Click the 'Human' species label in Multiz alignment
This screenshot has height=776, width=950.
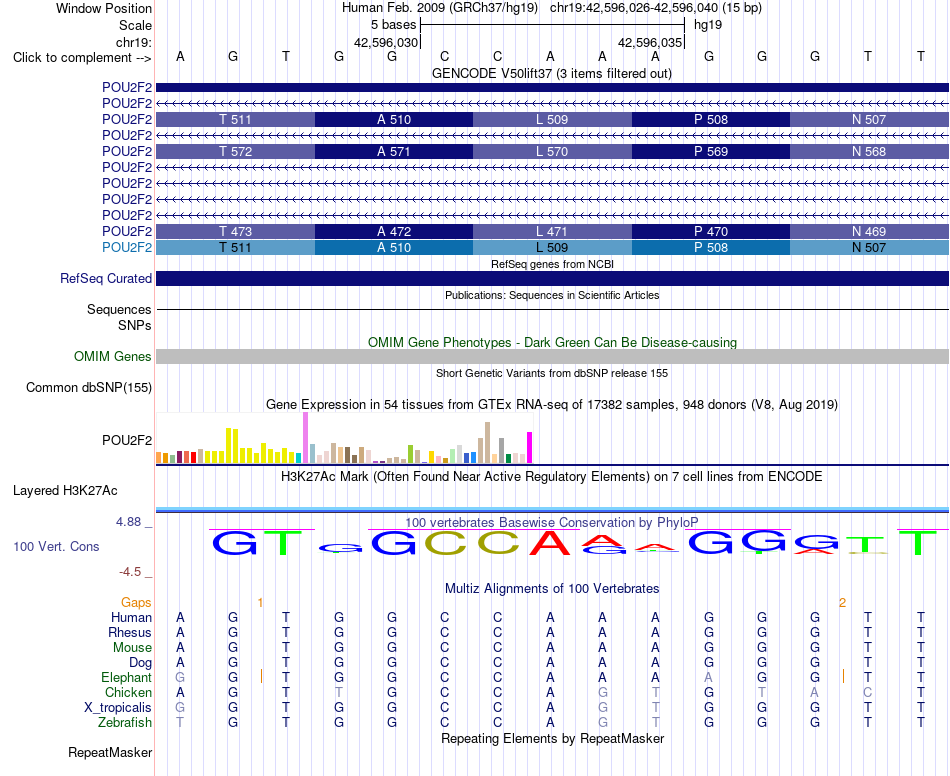coord(131,617)
